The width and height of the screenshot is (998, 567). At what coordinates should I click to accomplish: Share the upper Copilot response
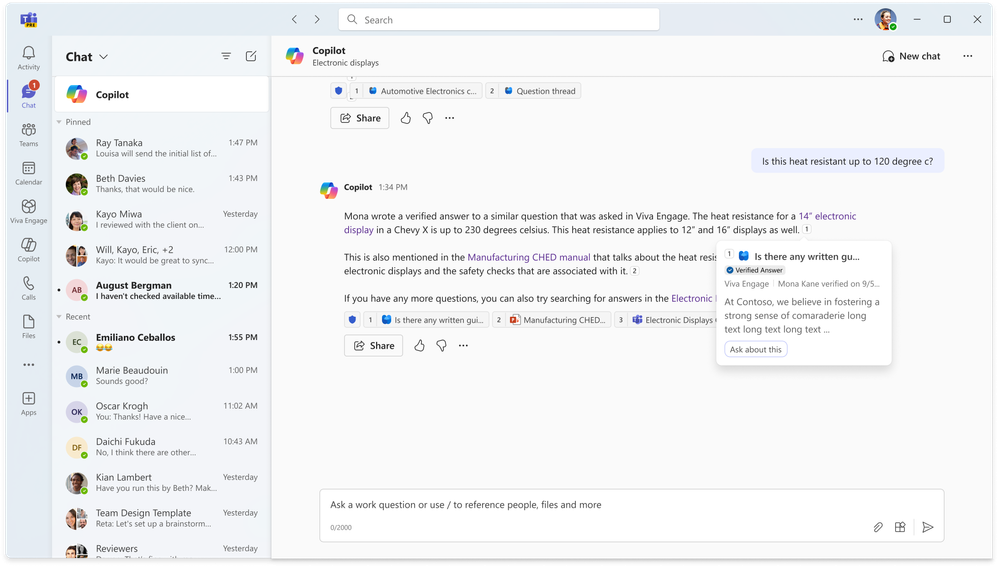click(360, 118)
